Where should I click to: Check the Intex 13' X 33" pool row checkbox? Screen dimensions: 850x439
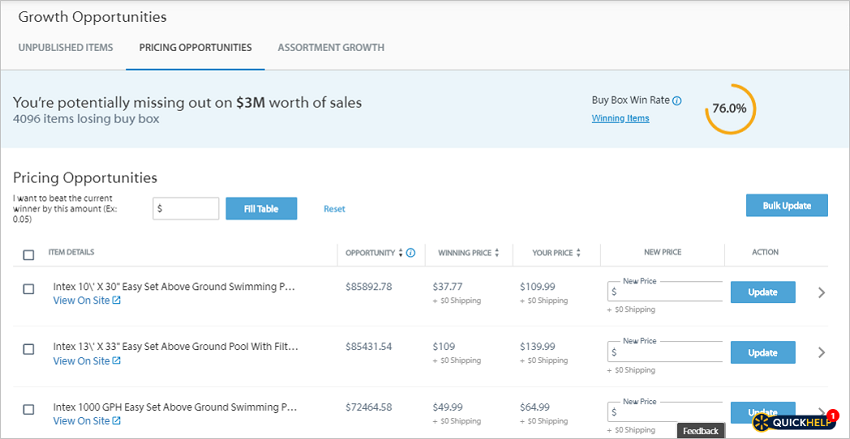[29, 350]
